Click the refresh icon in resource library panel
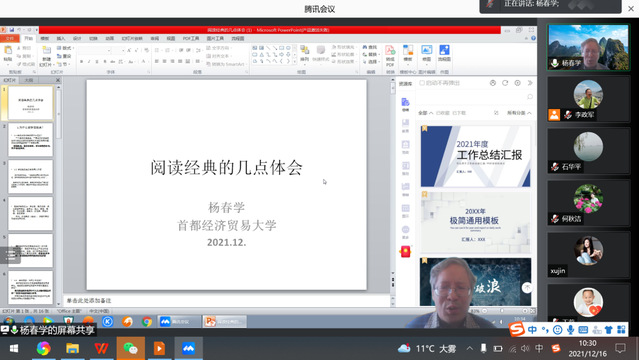This screenshot has height=360, width=639. tap(505, 83)
